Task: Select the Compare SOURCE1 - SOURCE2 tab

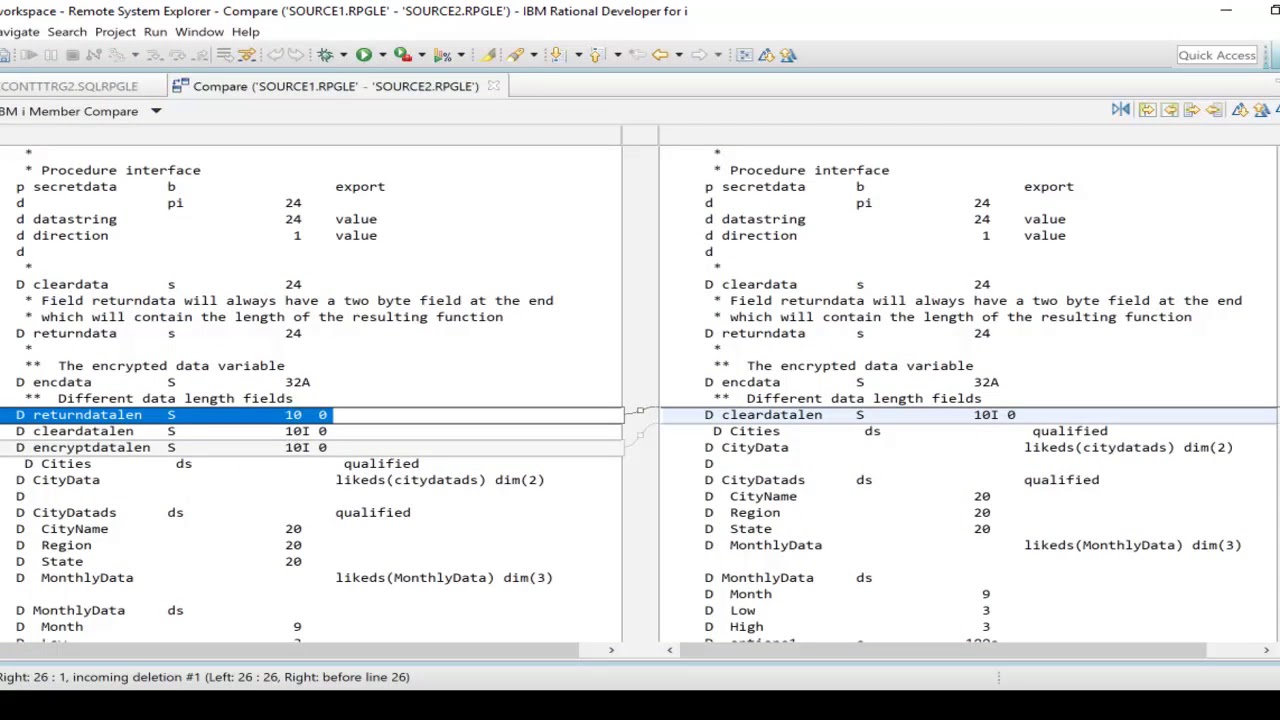Action: [336, 86]
